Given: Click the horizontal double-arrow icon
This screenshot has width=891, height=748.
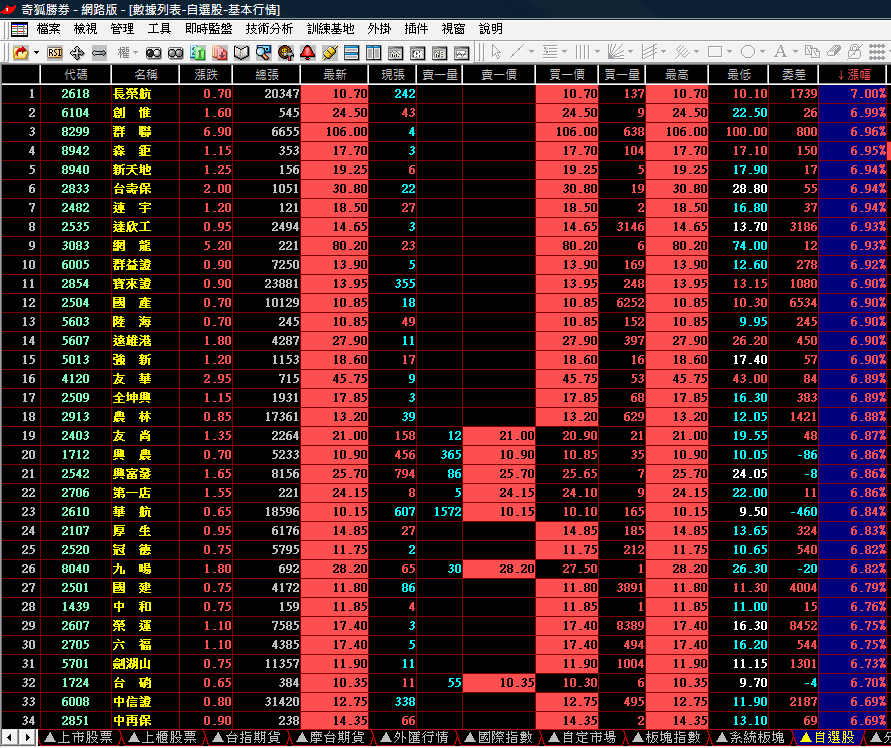Looking at the screenshot, I should click(99, 53).
